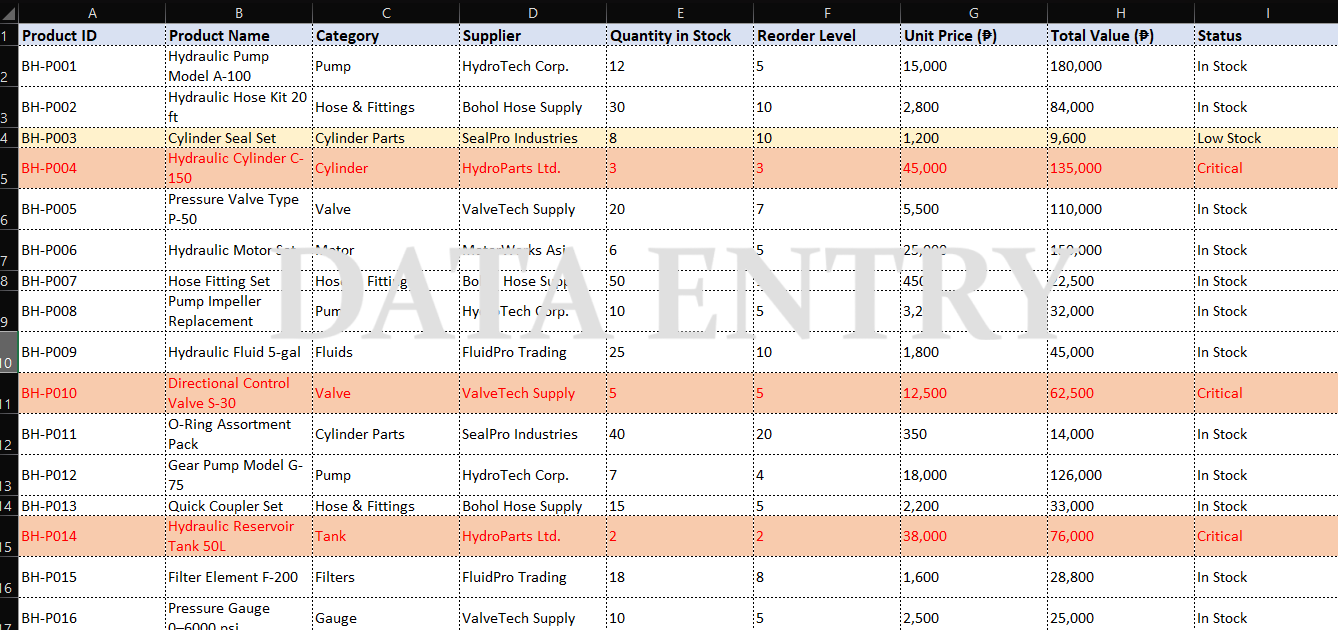Select column E header

coord(680,12)
